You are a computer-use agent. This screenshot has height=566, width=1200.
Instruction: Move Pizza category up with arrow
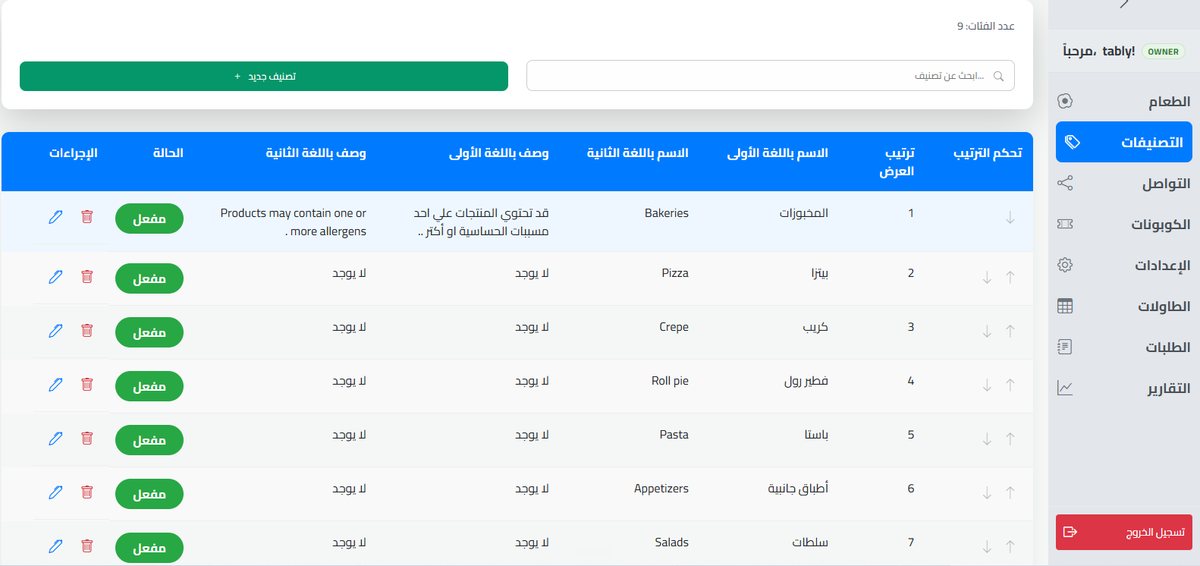pyautogui.click(x=1010, y=278)
